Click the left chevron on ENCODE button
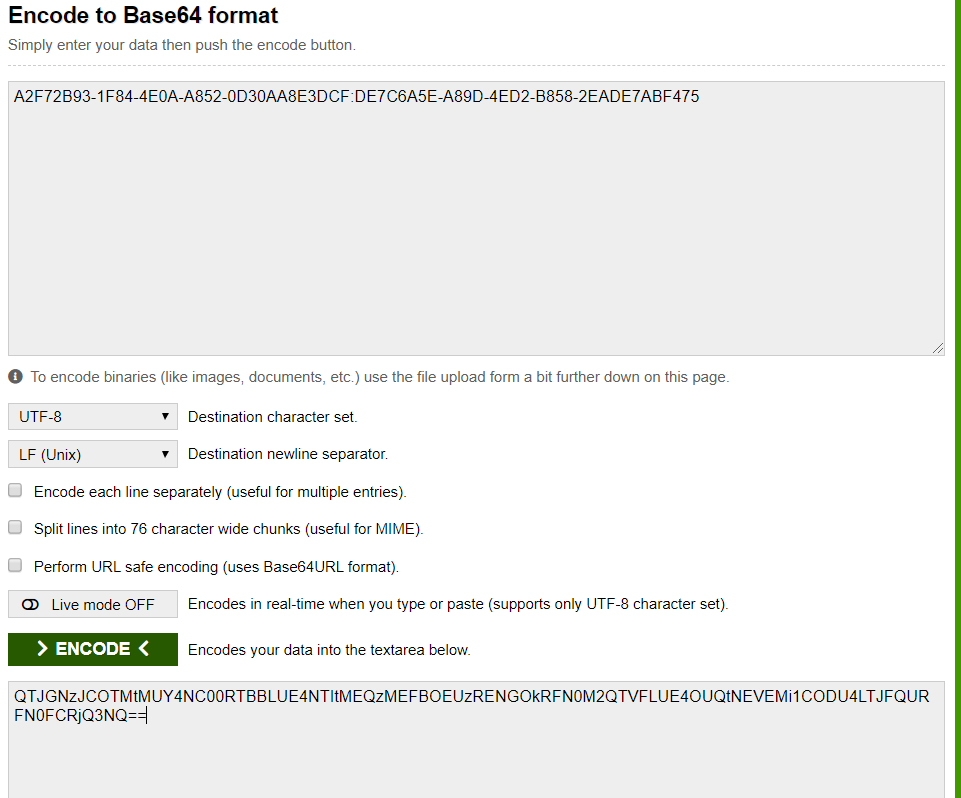The height and width of the screenshot is (798, 961). tap(144, 648)
